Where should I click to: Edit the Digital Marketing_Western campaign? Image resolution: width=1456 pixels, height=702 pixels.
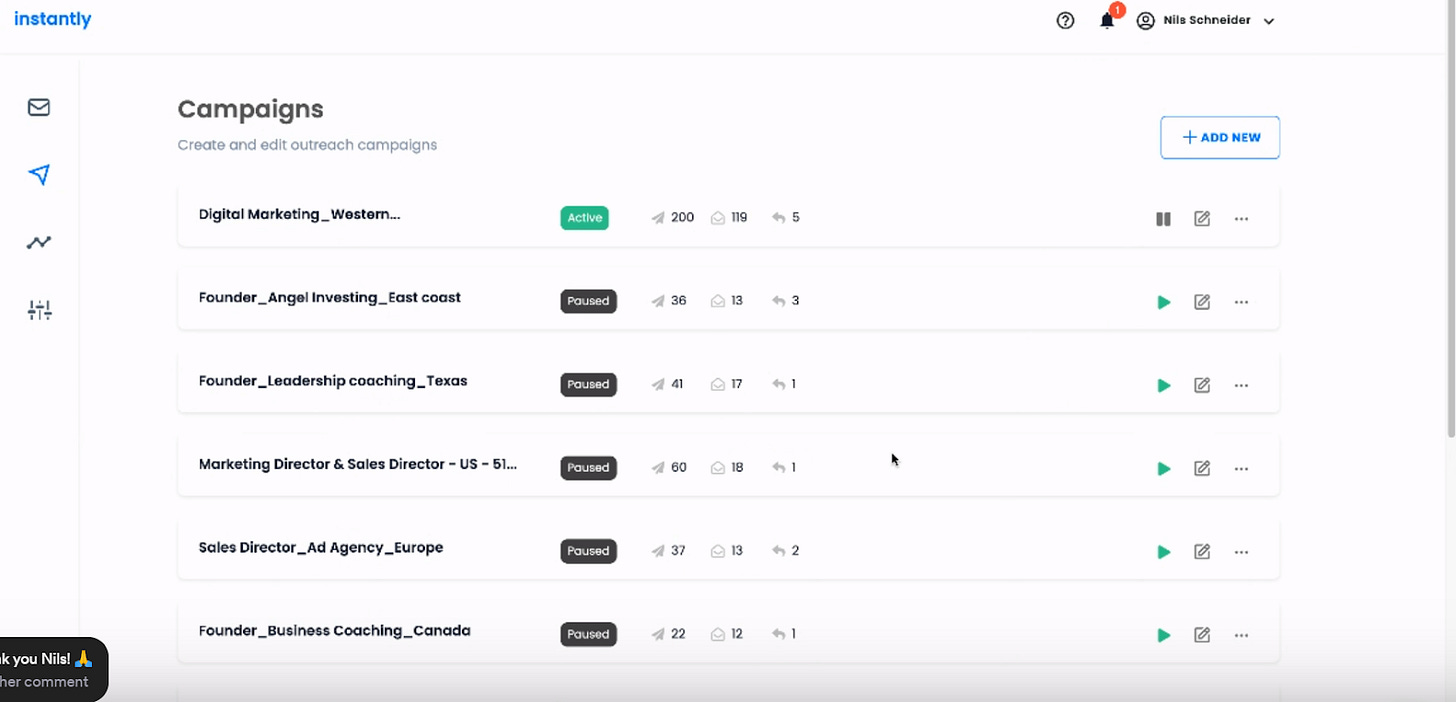[x=1202, y=218]
